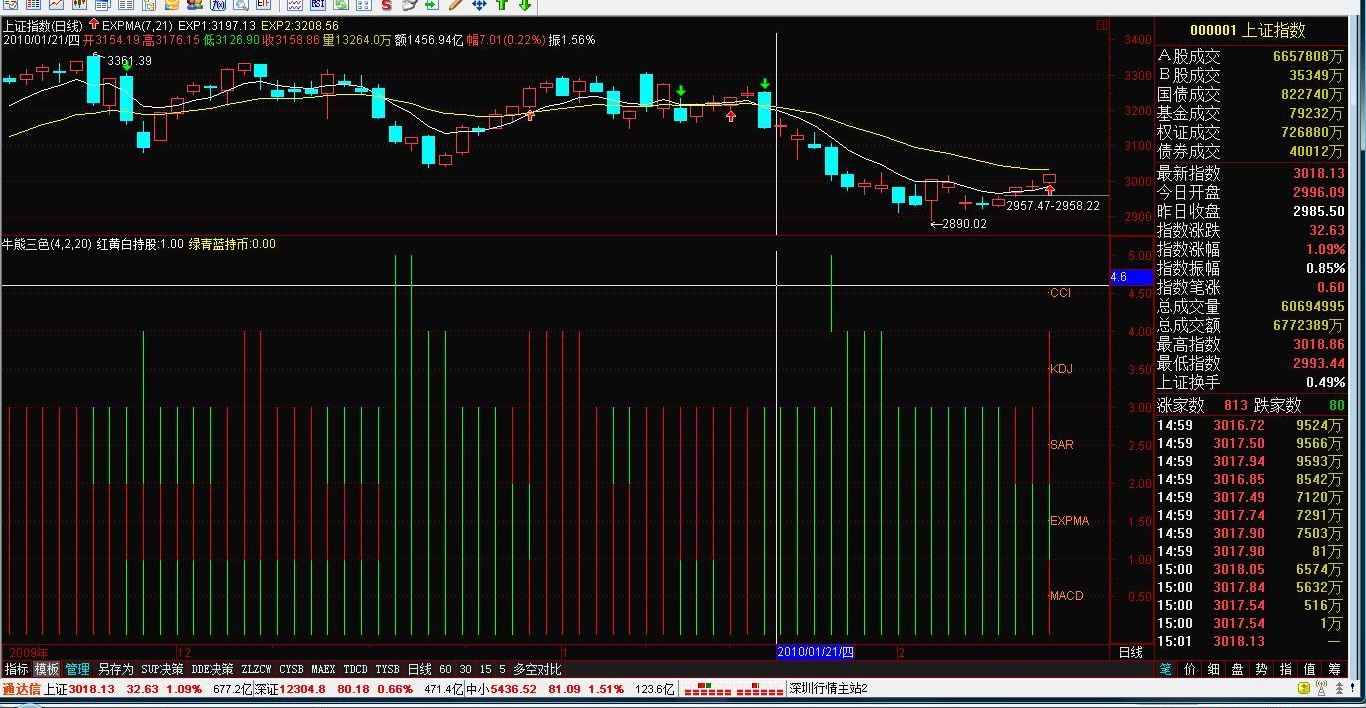Click the 通达信 logo in status bar
The height and width of the screenshot is (708, 1366).
20,689
